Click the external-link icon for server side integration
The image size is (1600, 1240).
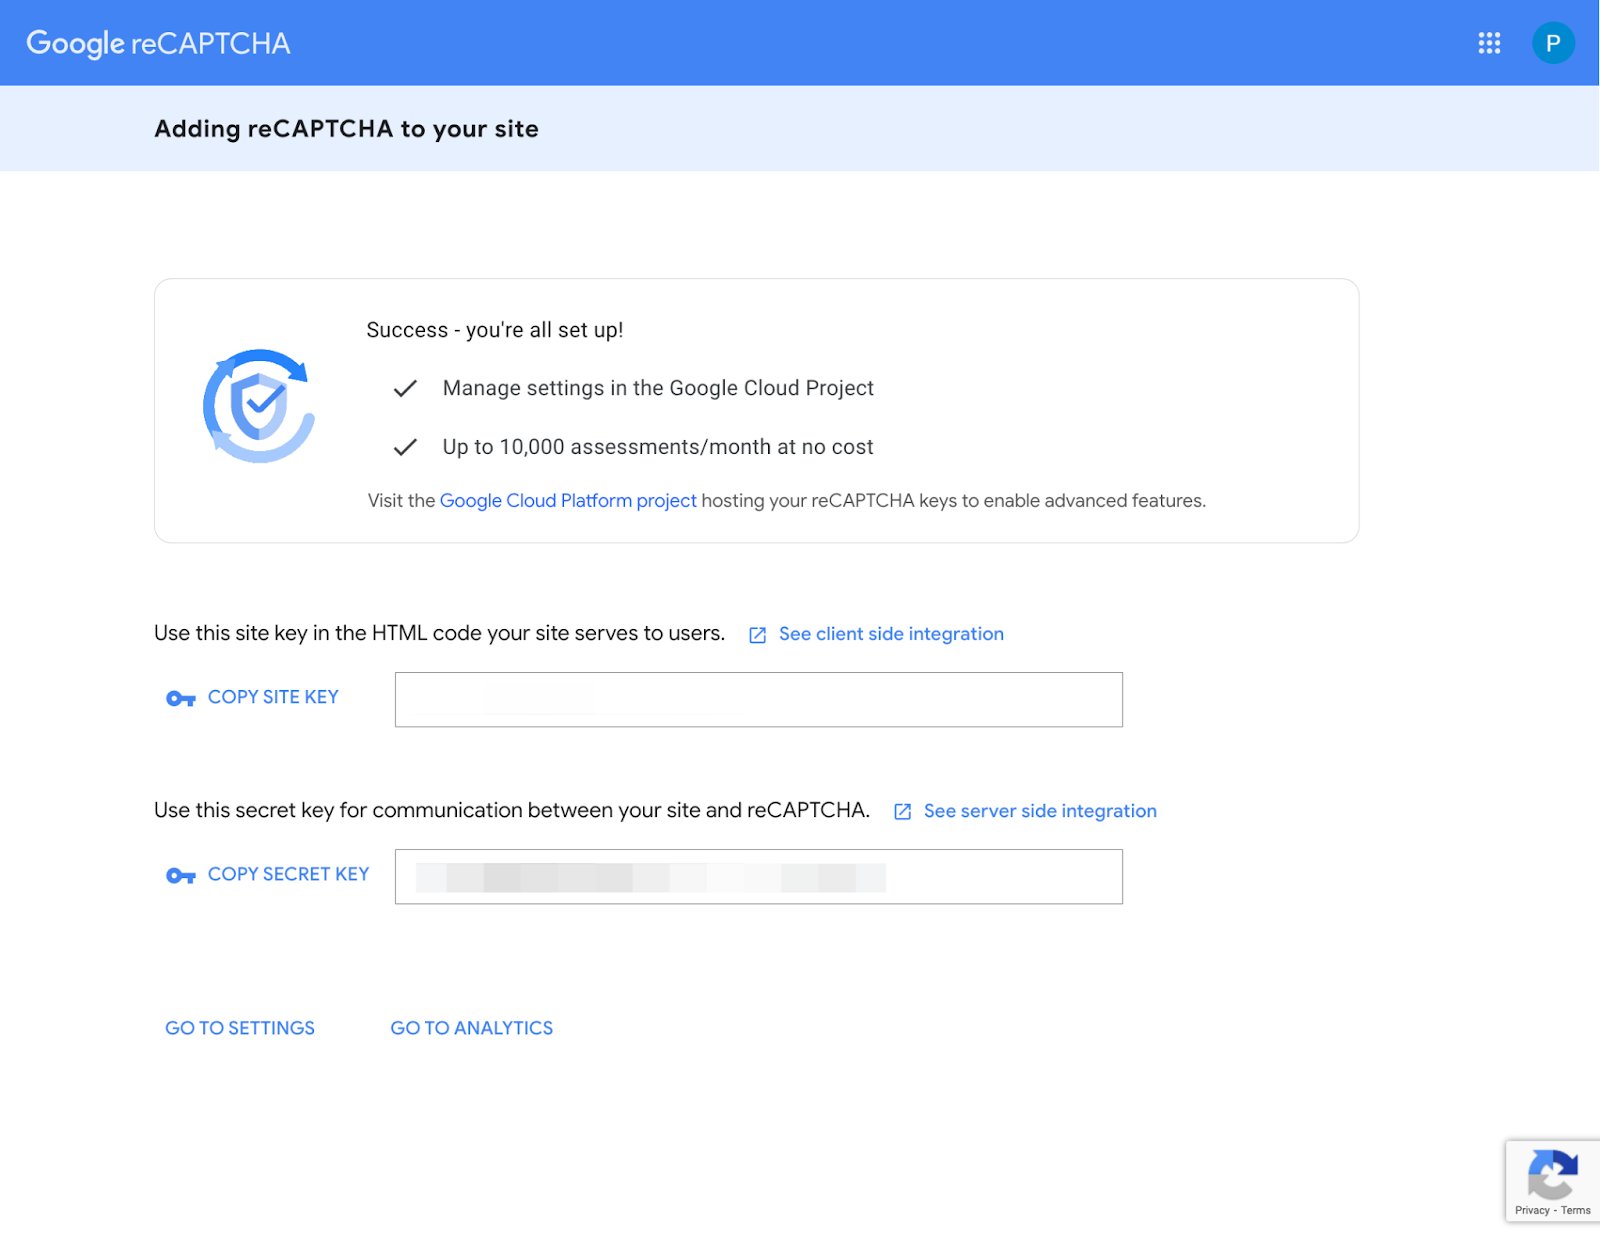902,812
